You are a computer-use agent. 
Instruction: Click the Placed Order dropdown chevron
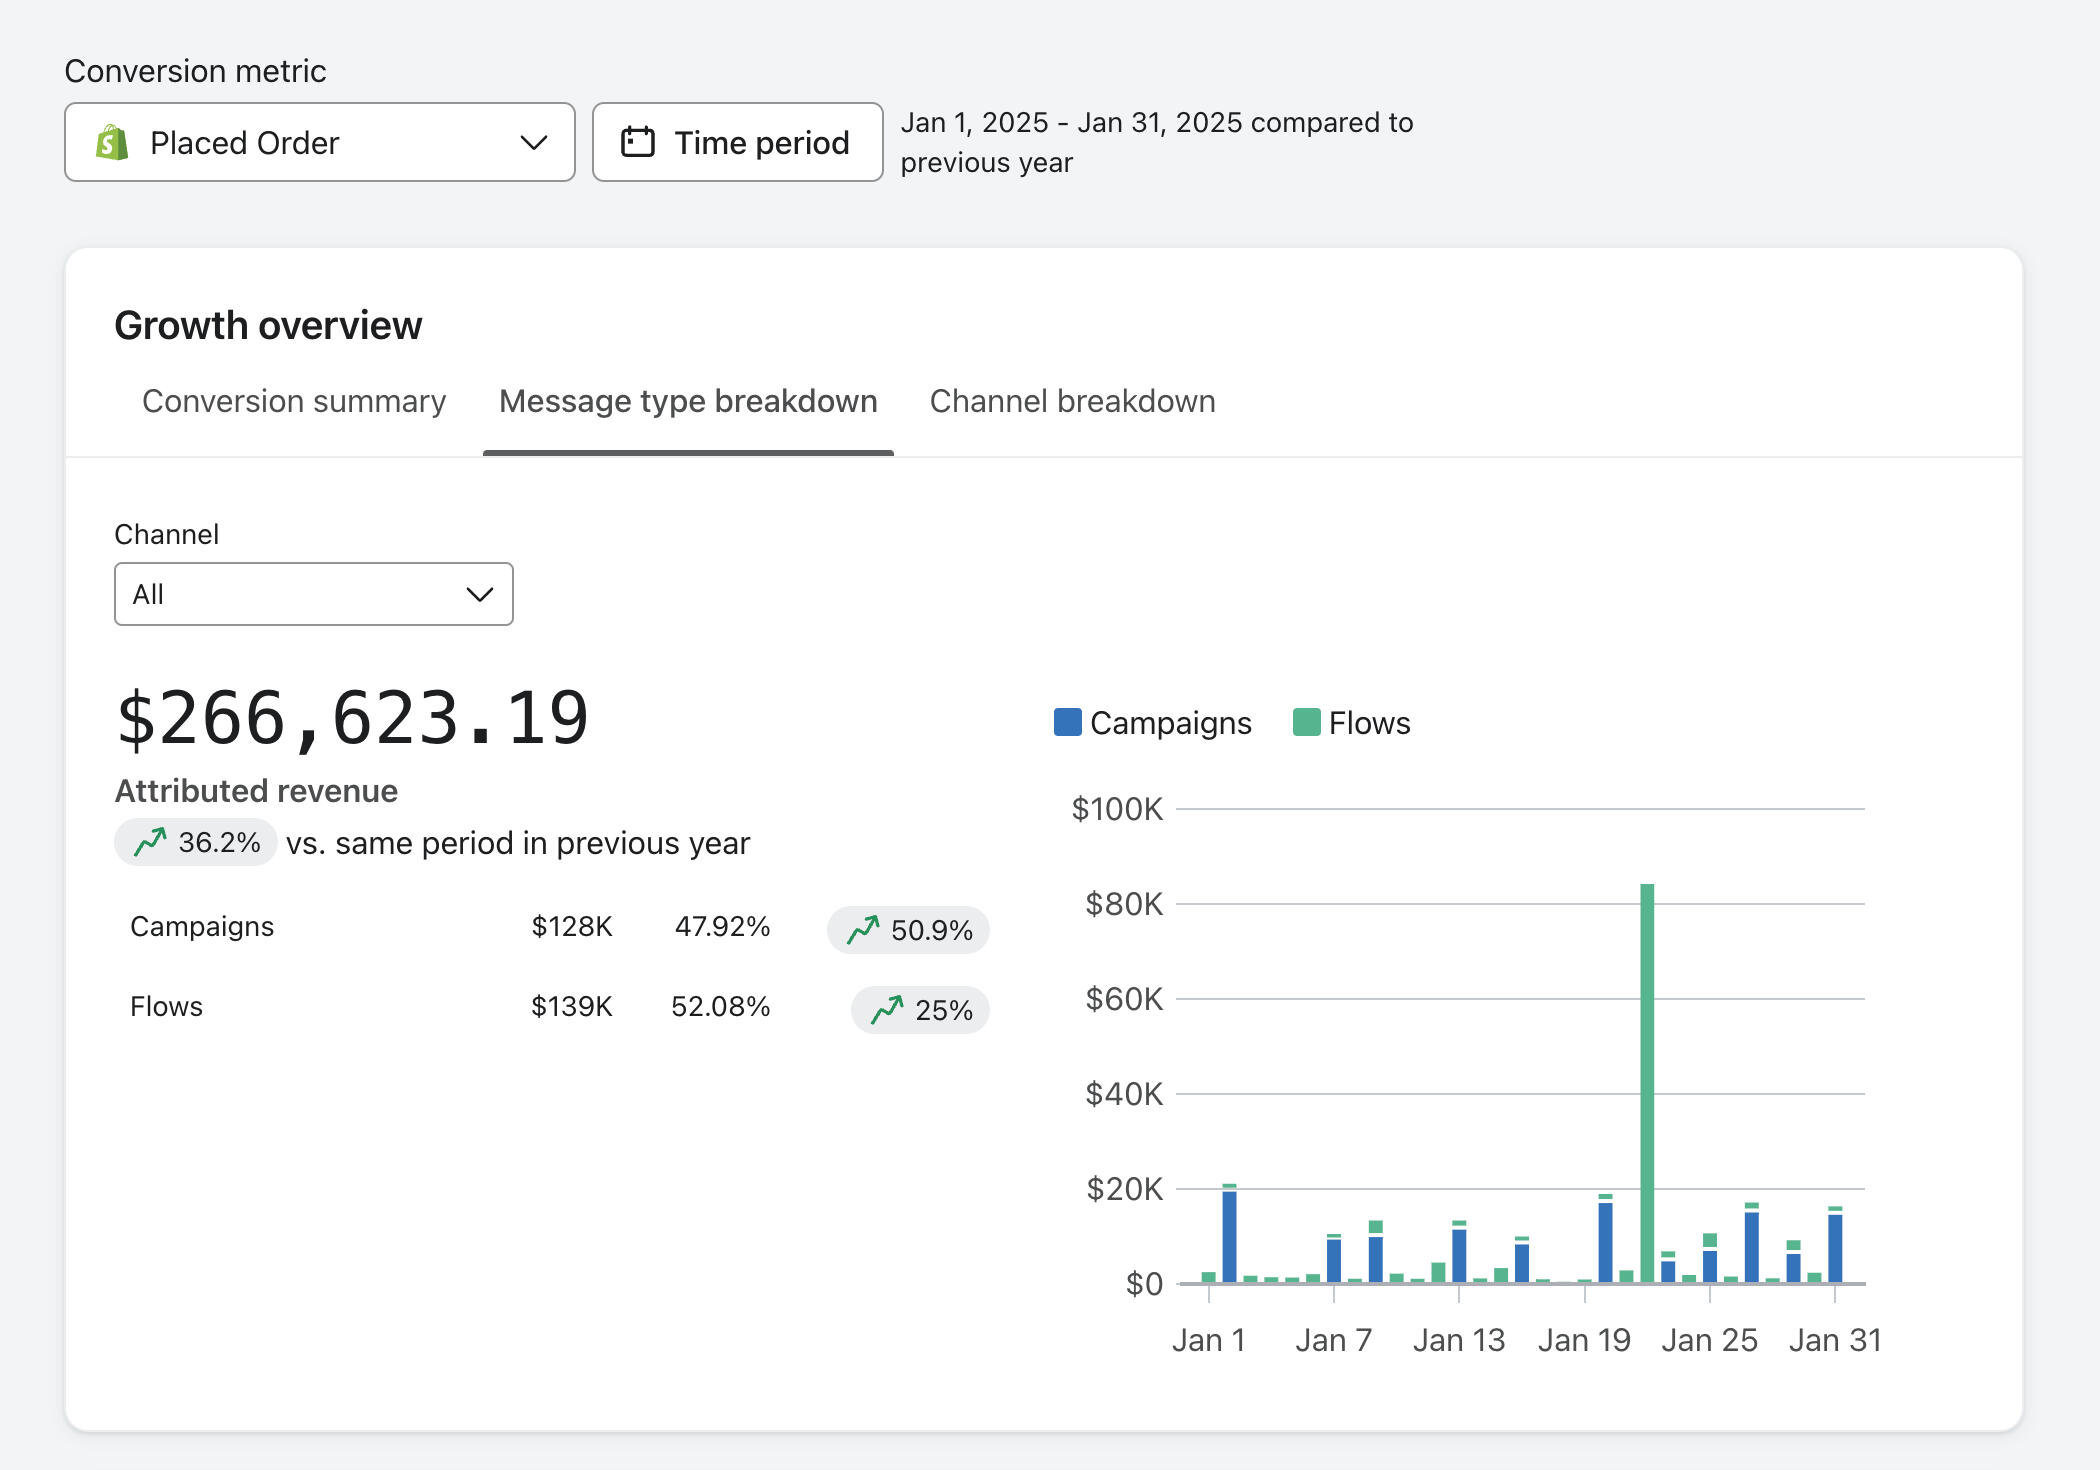(x=534, y=143)
